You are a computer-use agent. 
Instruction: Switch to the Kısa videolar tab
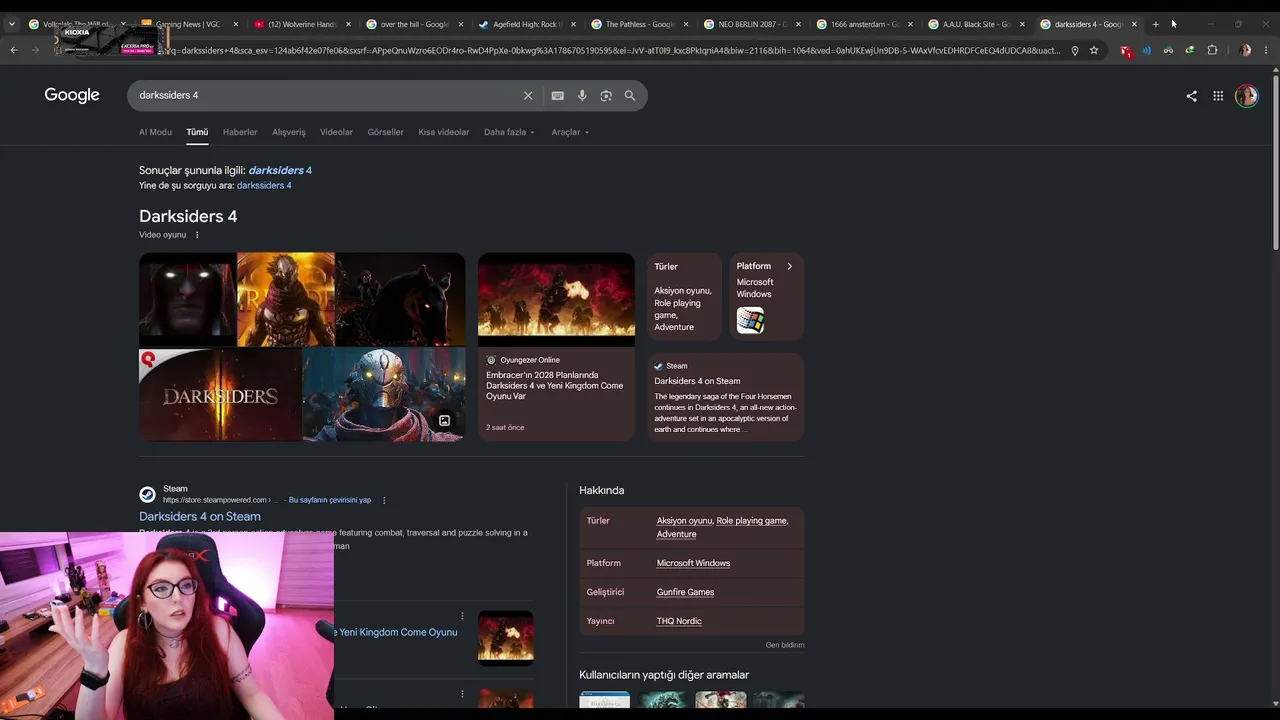443,132
